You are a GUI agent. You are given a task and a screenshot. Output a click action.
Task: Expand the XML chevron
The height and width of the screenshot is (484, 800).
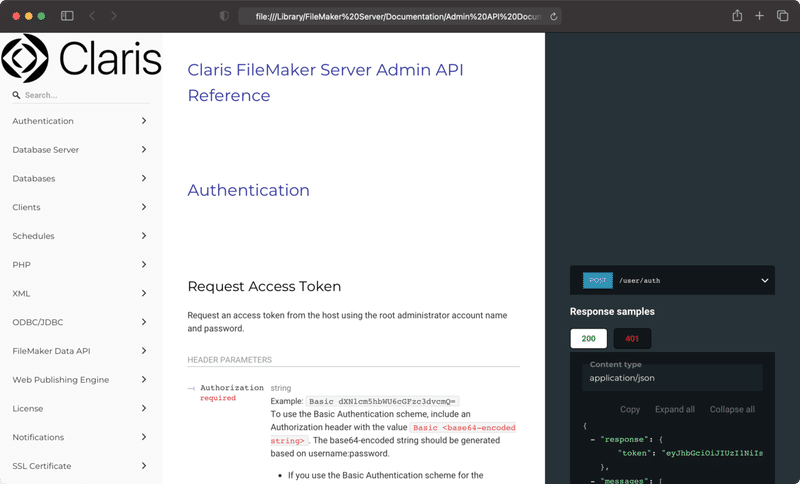coord(144,293)
